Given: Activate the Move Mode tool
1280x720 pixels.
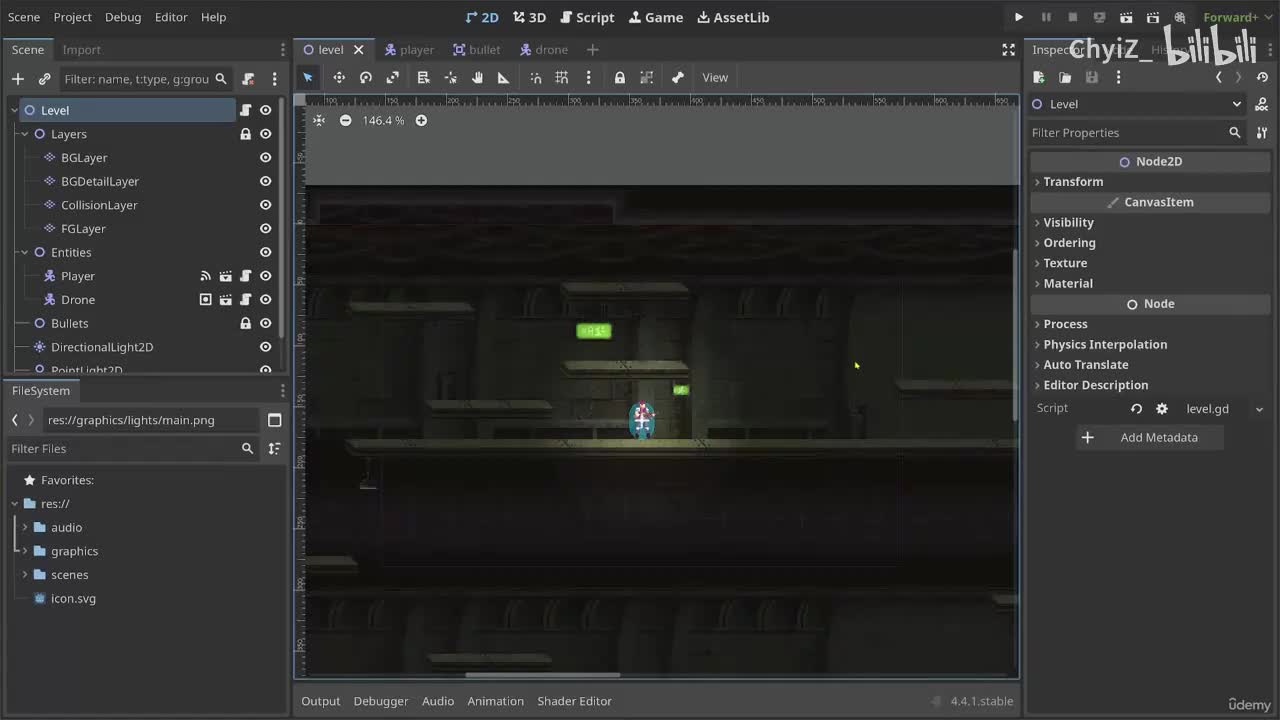Looking at the screenshot, I should pyautogui.click(x=339, y=77).
